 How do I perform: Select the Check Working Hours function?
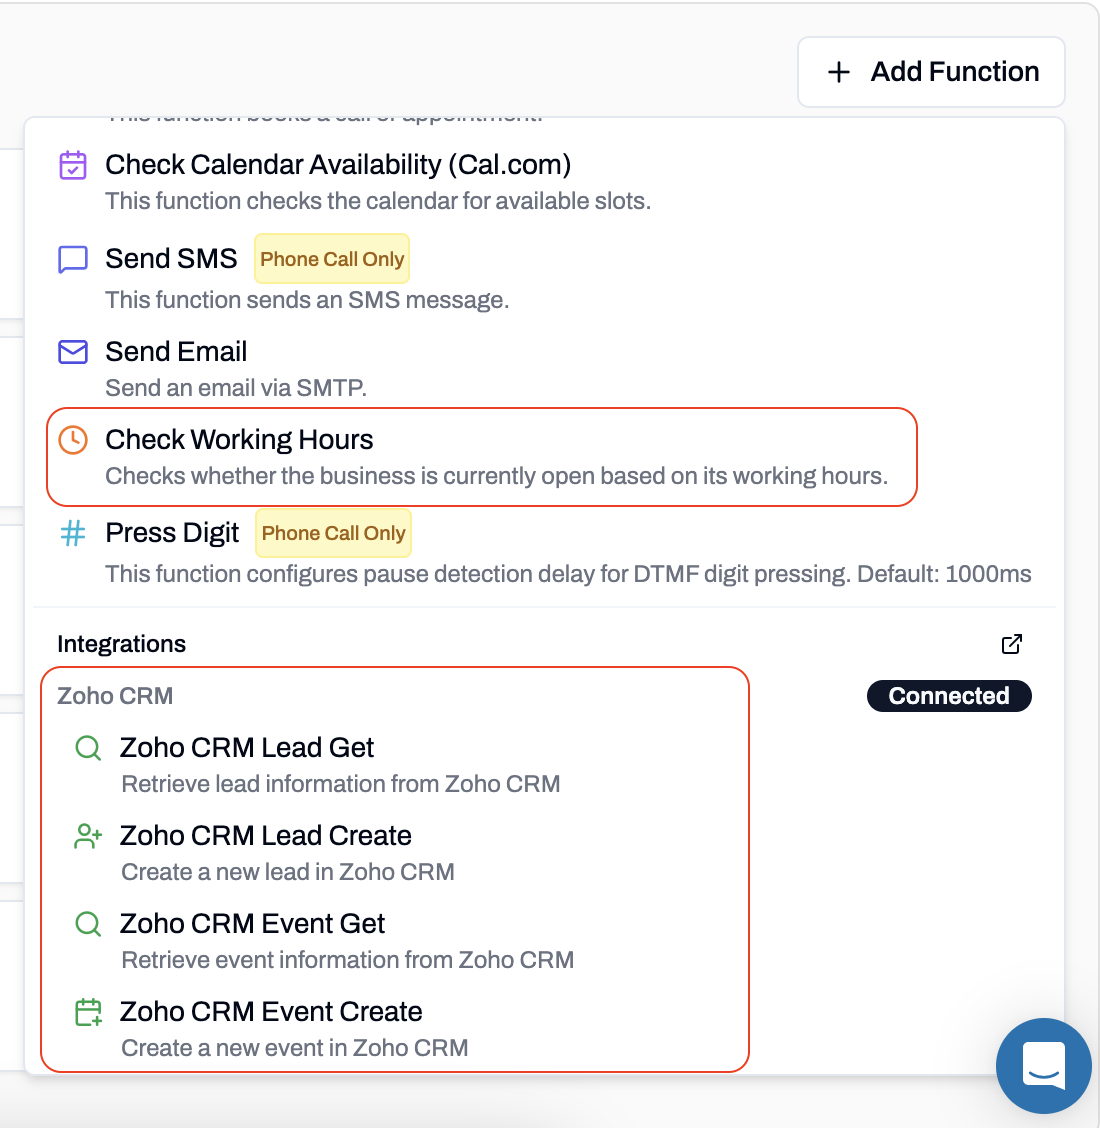239,439
